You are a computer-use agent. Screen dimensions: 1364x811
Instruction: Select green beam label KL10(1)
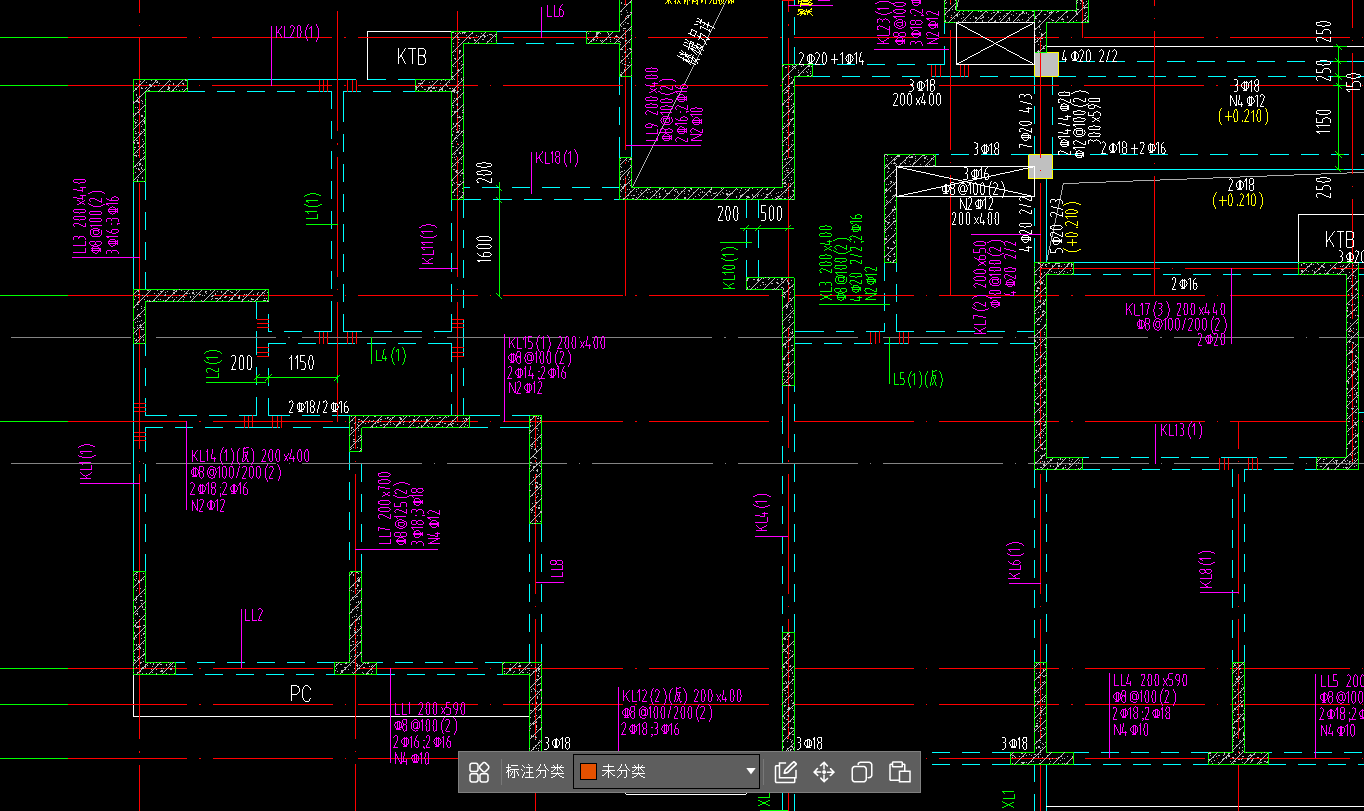tap(729, 266)
